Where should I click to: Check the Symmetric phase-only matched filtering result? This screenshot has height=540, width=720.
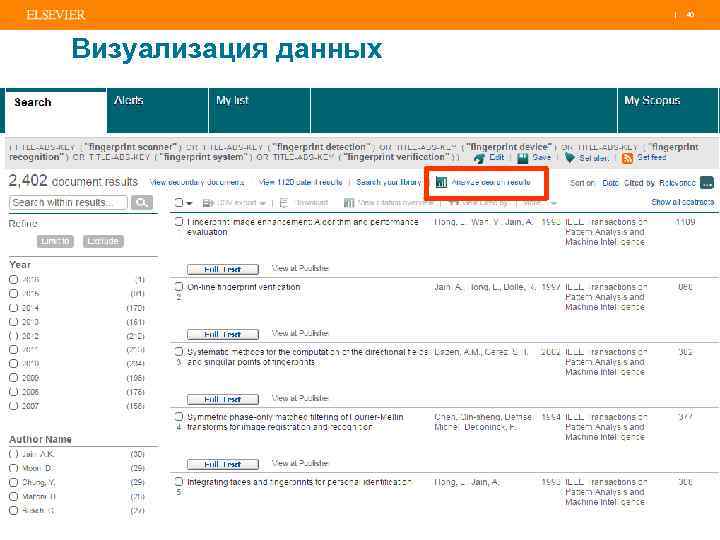(x=179, y=417)
